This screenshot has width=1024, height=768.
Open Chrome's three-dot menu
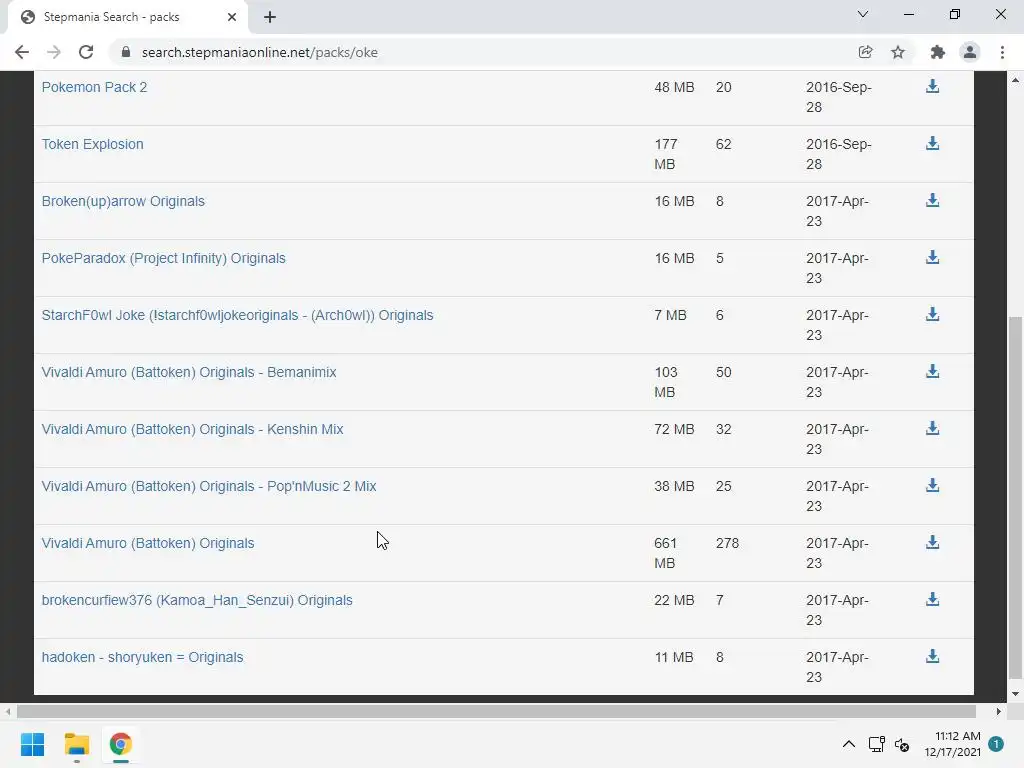point(1002,52)
